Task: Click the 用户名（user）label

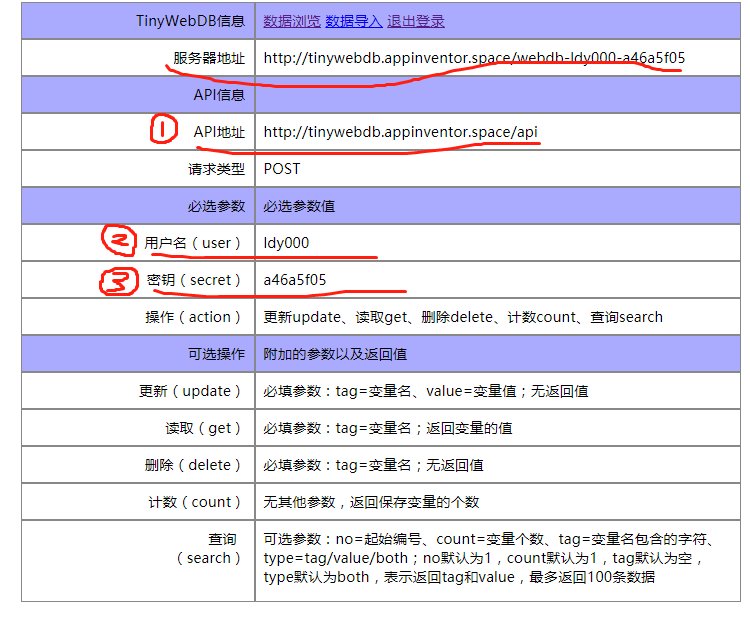Action: 193,243
